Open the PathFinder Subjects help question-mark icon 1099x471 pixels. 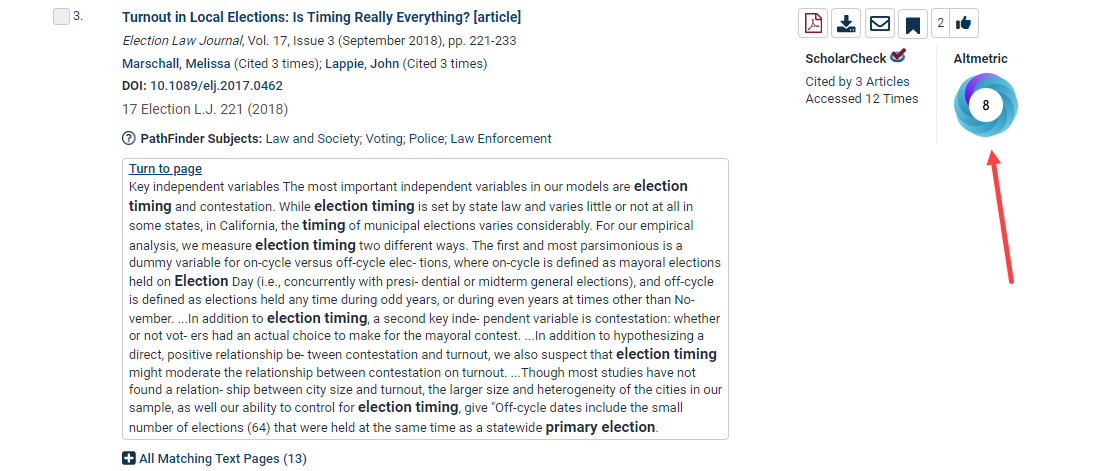pyautogui.click(x=128, y=138)
